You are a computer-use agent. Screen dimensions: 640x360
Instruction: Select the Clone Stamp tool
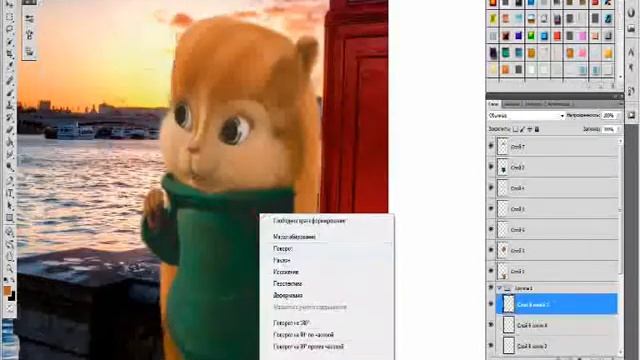point(10,105)
